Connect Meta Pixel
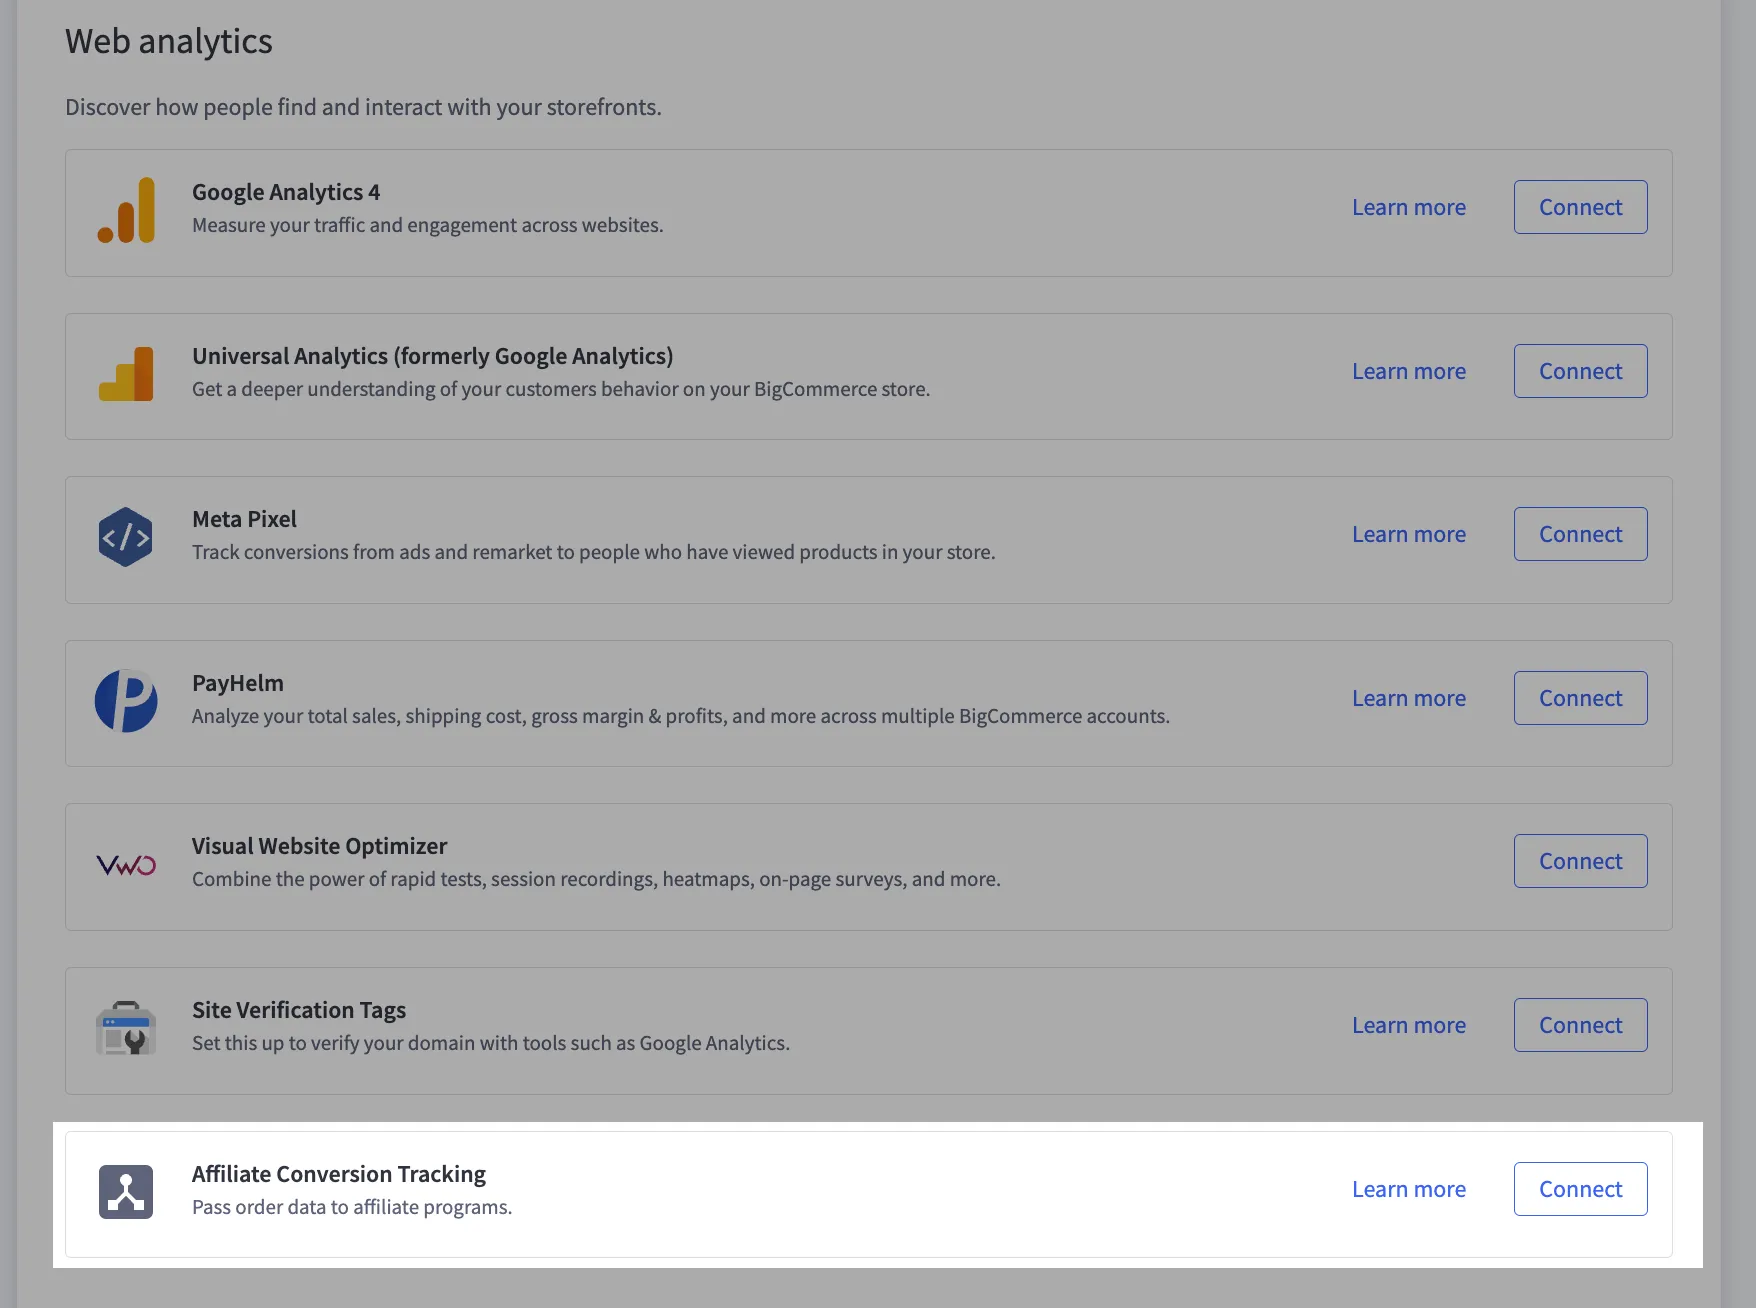The width and height of the screenshot is (1756, 1308). [x=1581, y=534]
